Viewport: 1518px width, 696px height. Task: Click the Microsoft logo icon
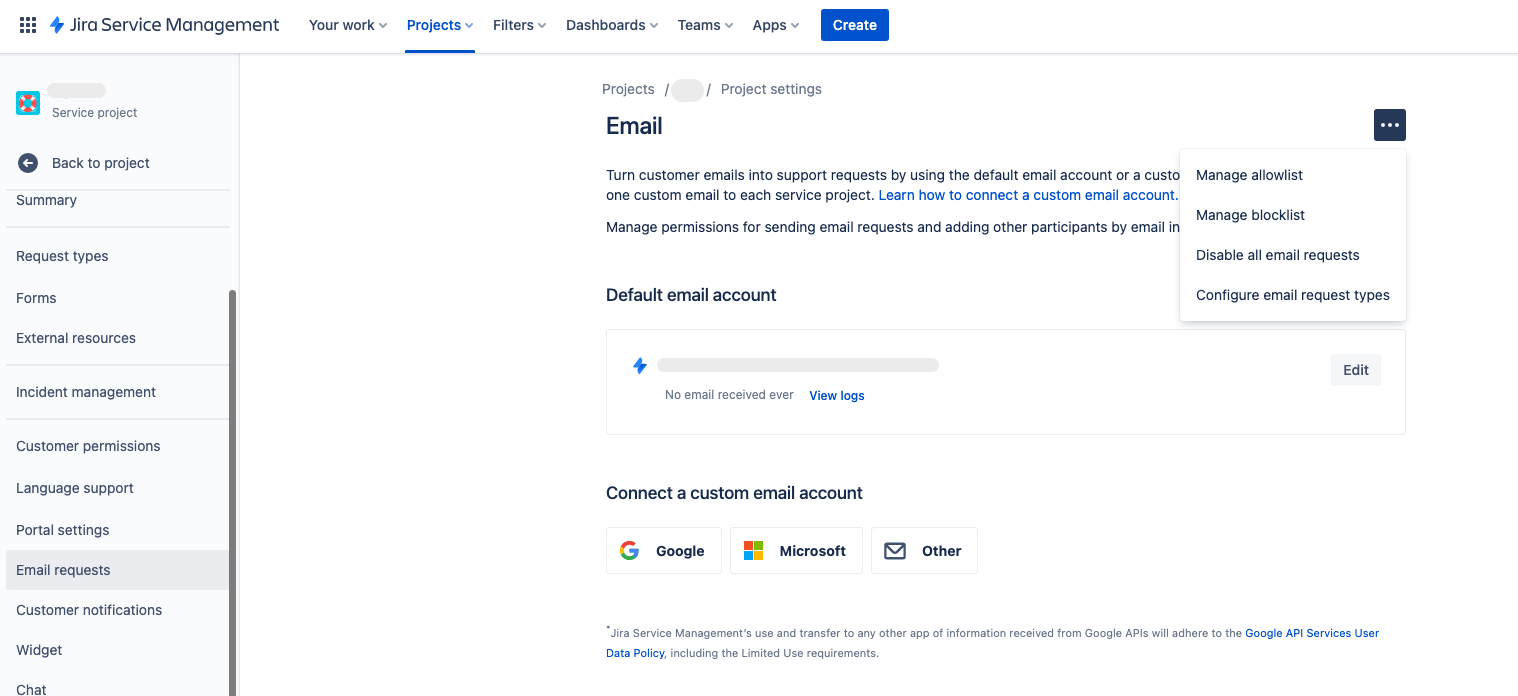[x=753, y=551]
